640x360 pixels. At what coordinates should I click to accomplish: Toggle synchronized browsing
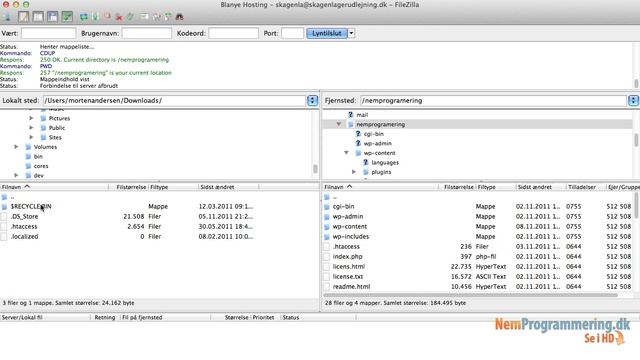tap(168, 17)
